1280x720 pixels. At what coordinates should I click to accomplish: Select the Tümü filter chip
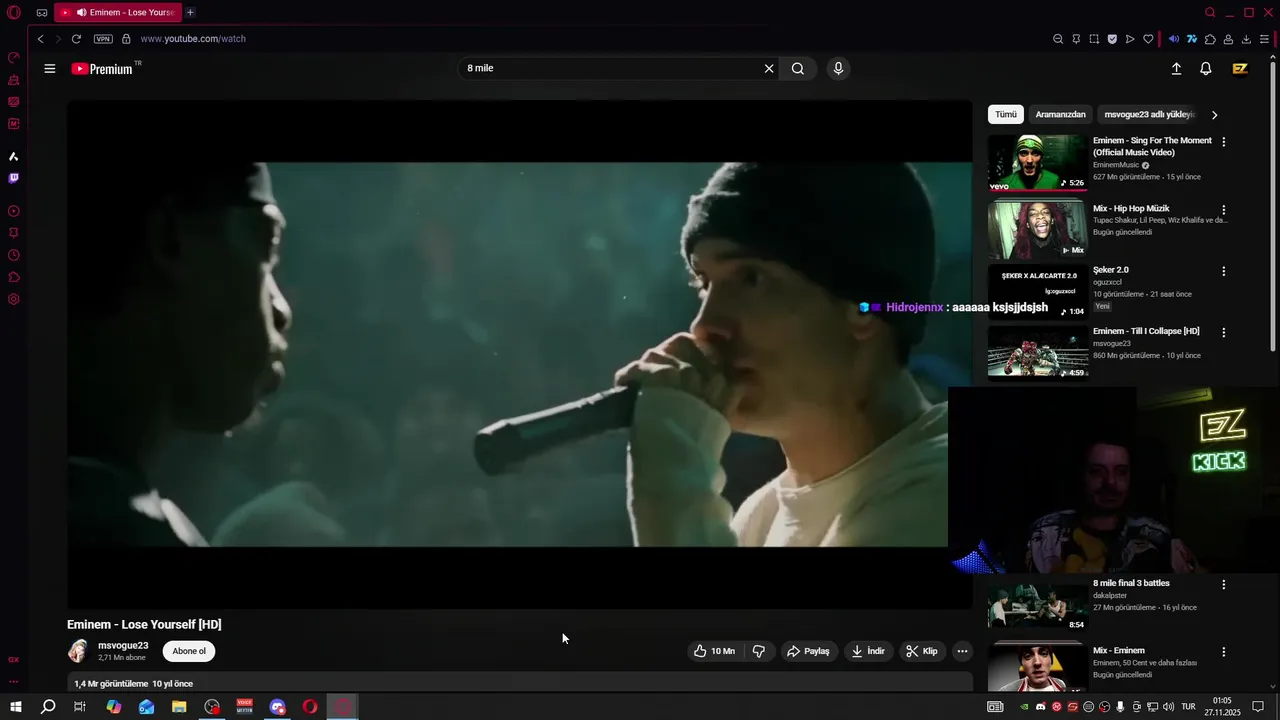click(x=1005, y=115)
